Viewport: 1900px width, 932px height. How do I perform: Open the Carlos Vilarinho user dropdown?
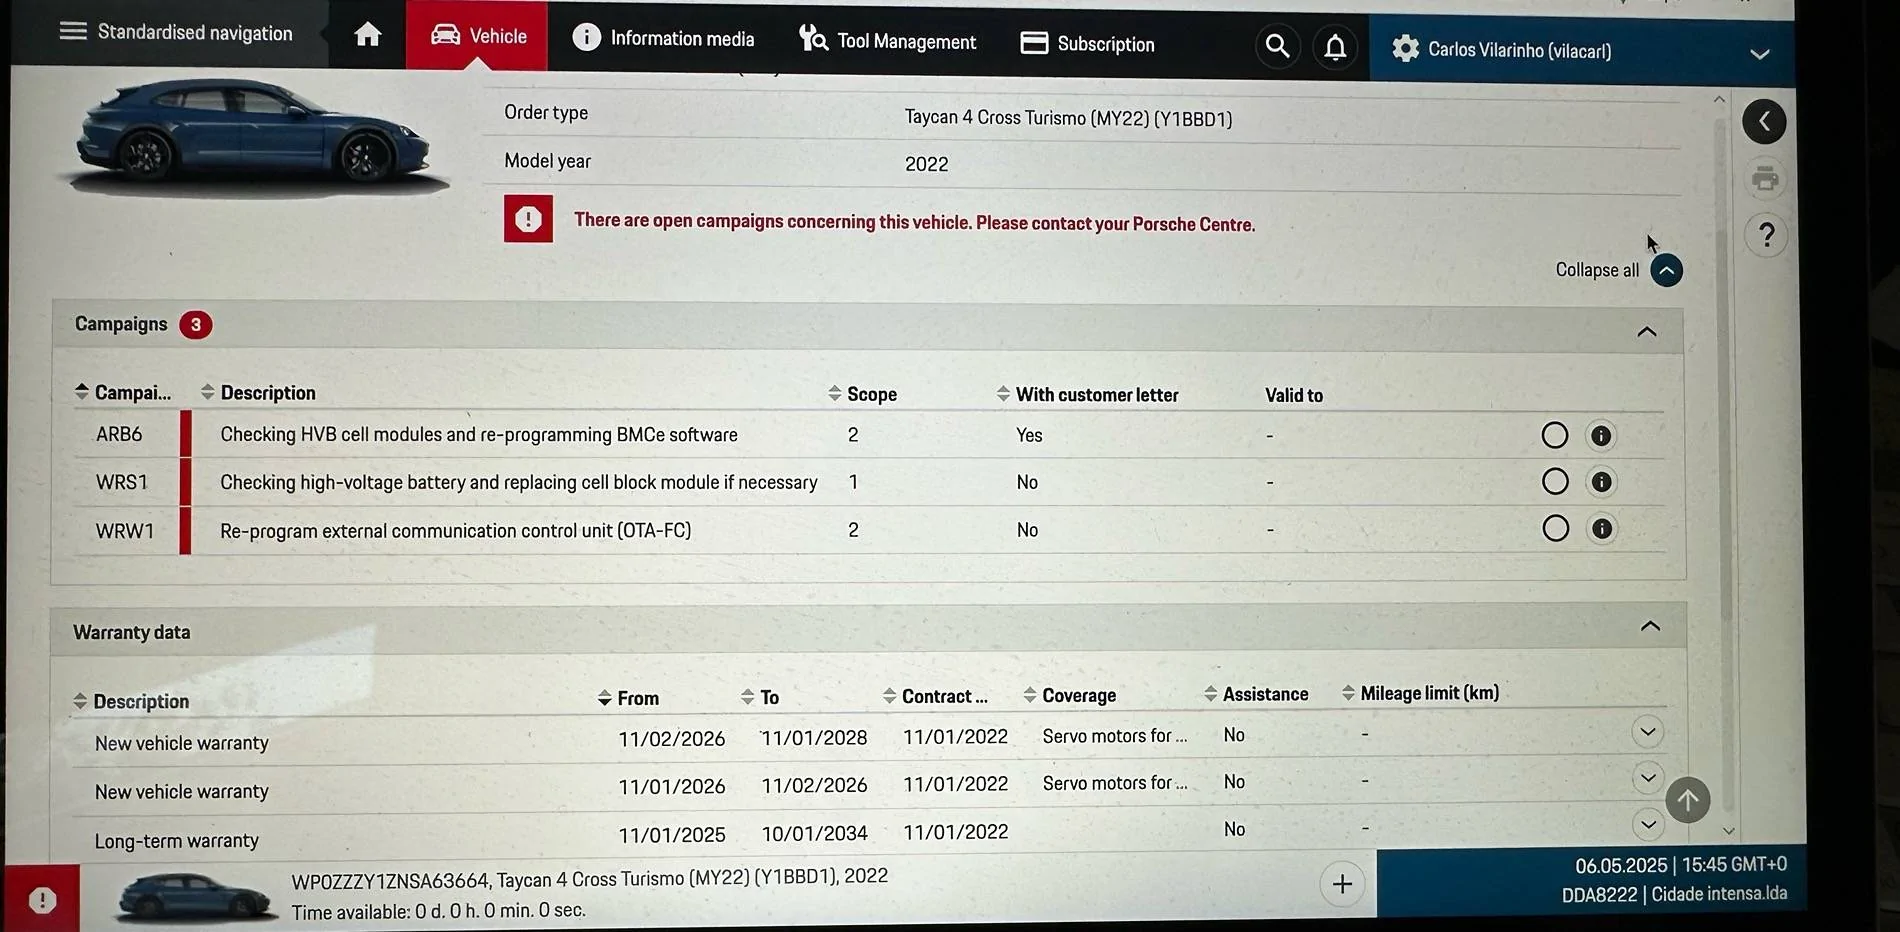point(1760,54)
